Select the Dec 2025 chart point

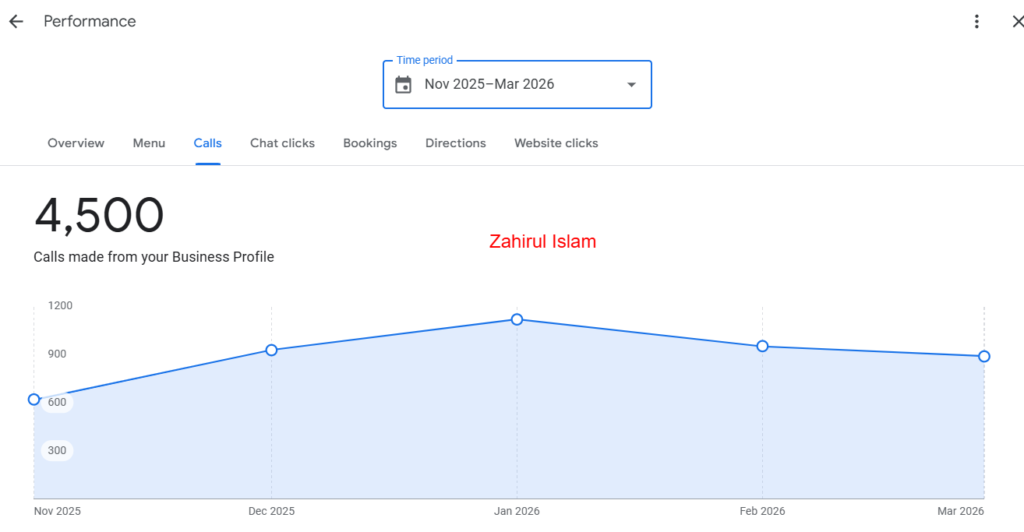pos(271,350)
